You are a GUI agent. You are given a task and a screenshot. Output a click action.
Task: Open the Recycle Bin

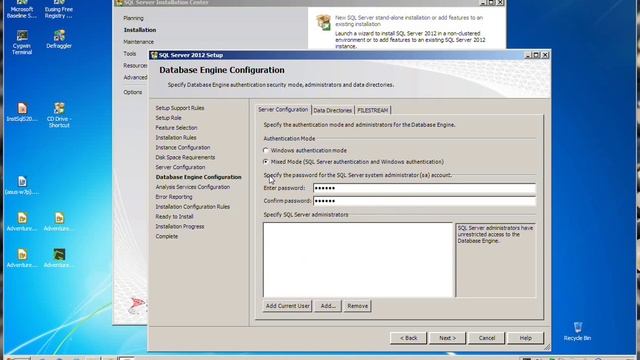click(x=578, y=331)
